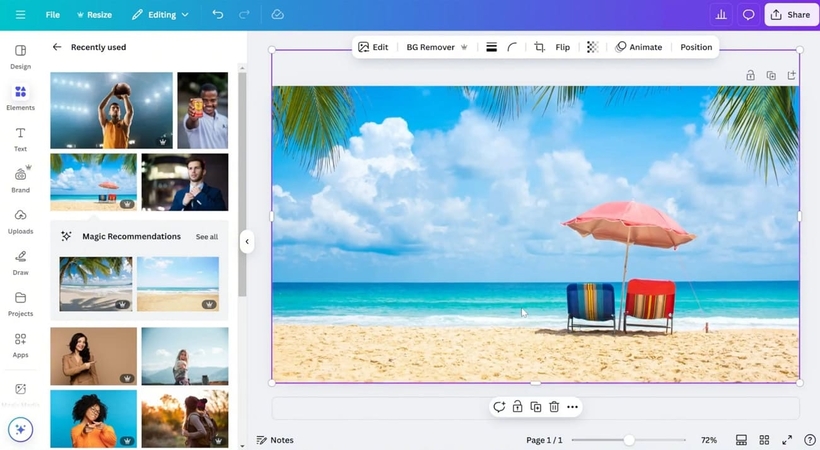Select the man in suit photo

185,182
